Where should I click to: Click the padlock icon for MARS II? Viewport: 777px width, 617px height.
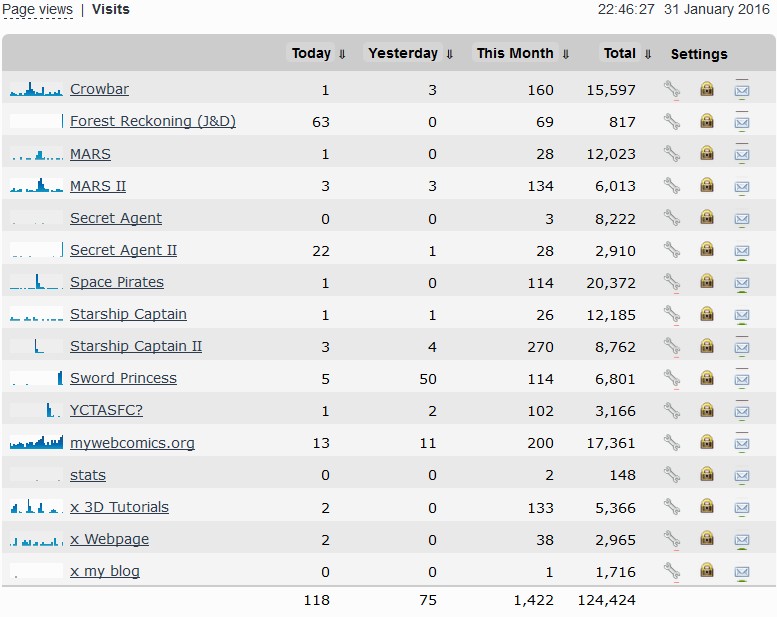(x=707, y=185)
